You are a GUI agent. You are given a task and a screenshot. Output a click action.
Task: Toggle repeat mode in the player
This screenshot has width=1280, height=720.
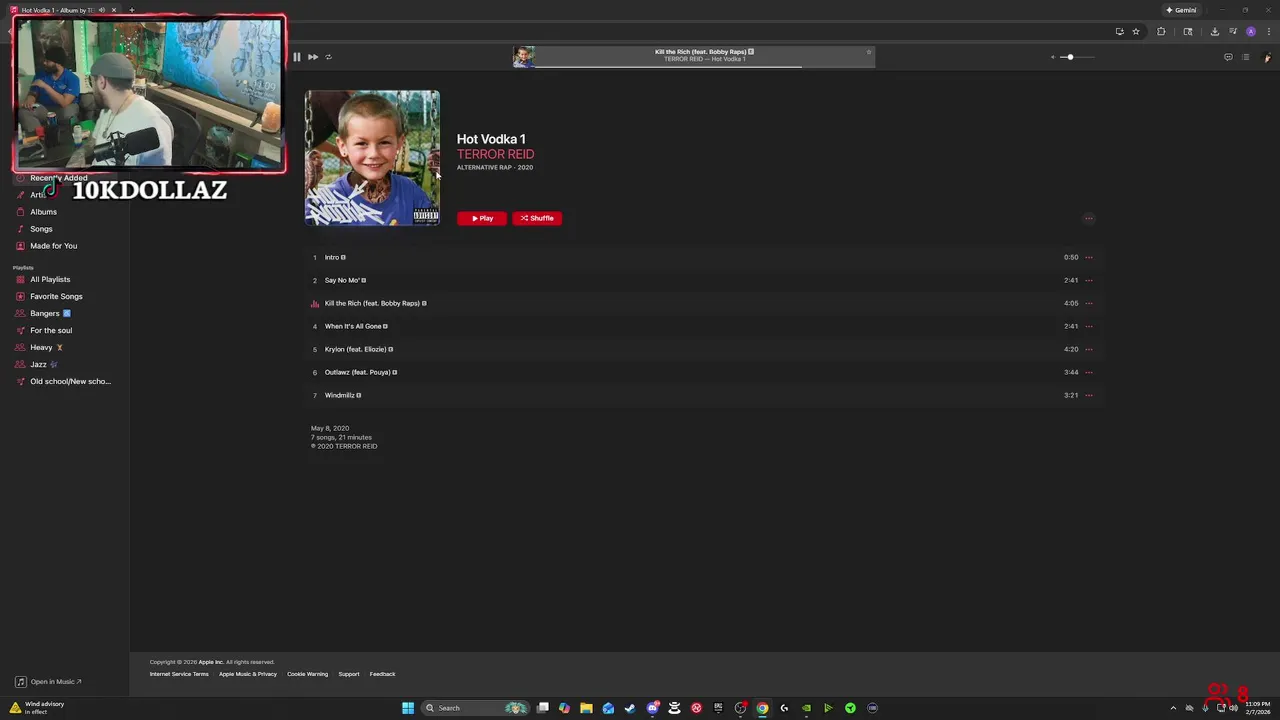click(x=328, y=57)
